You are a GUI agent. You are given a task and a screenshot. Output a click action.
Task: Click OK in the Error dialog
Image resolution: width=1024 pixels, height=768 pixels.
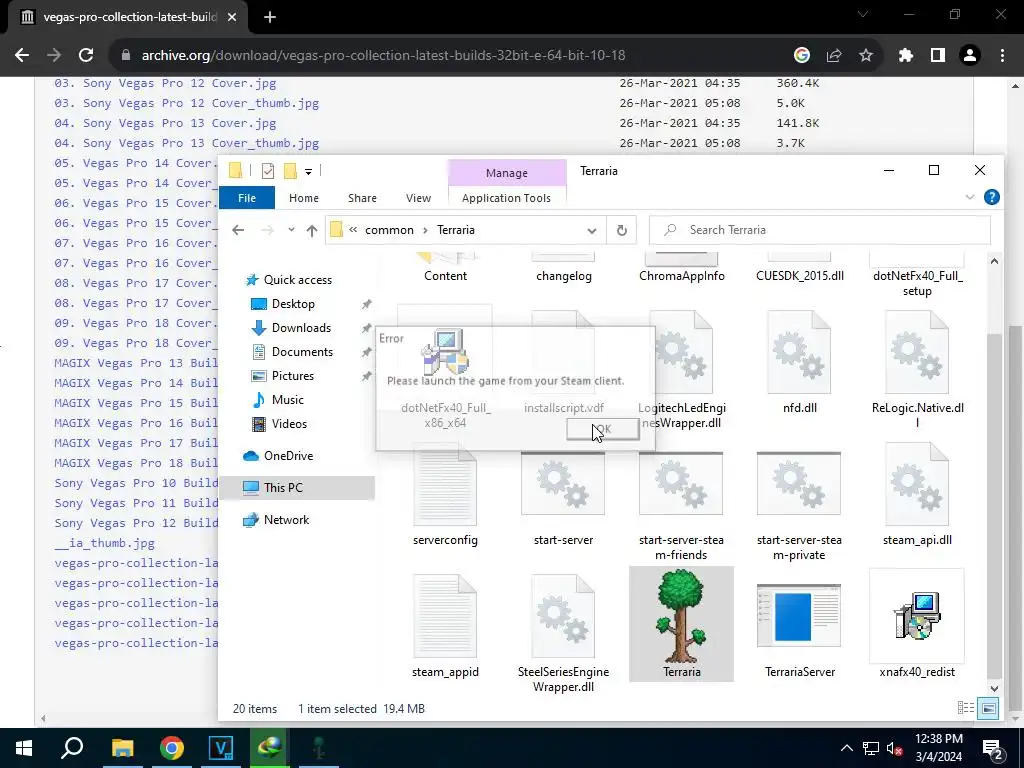[x=603, y=429]
